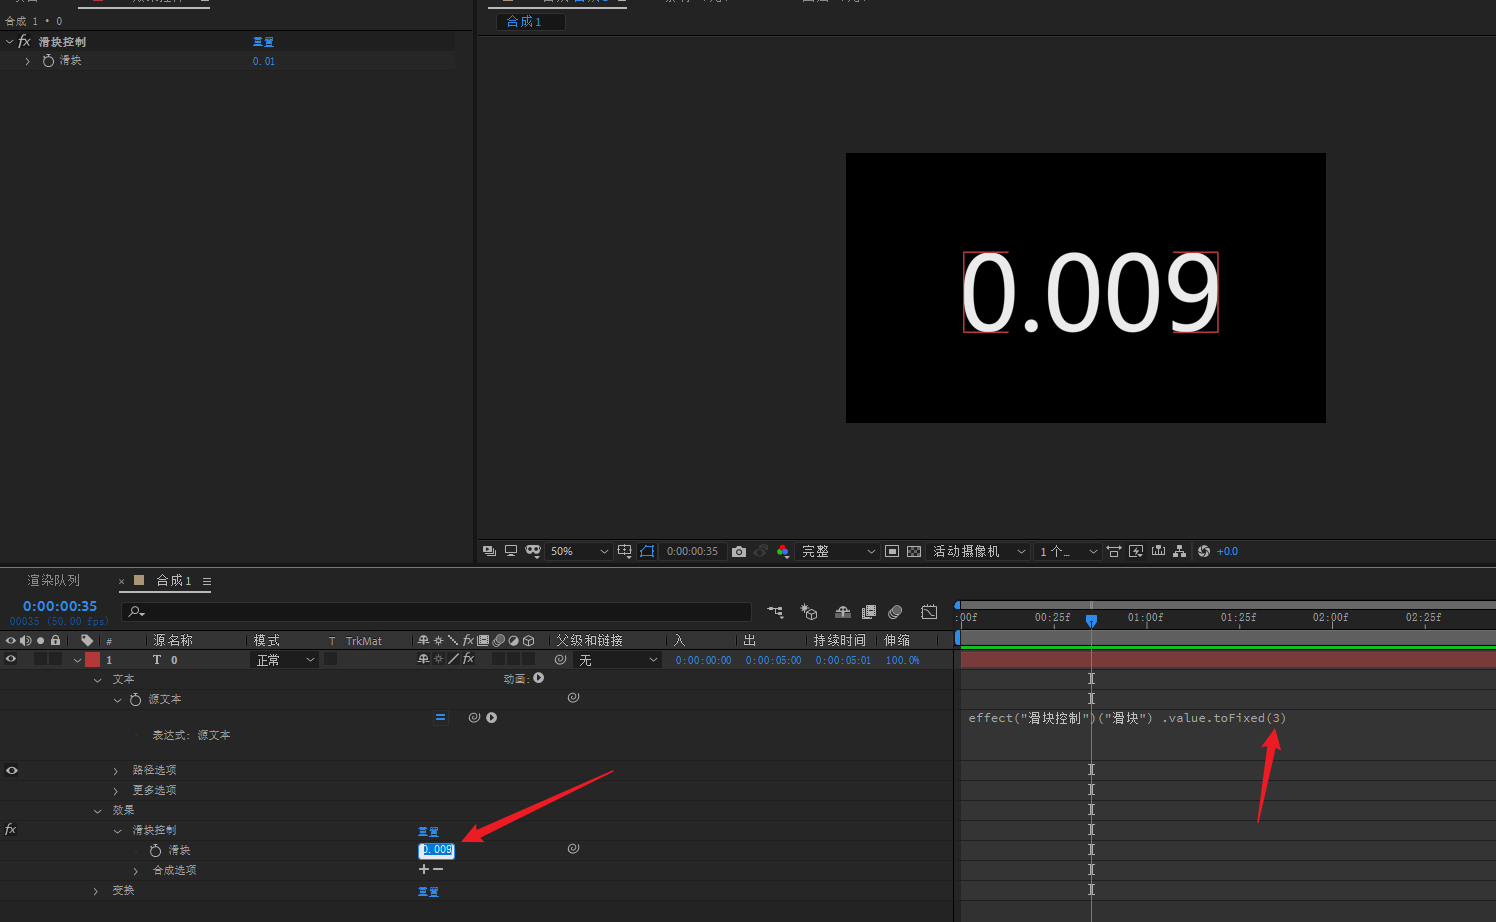Viewport: 1496px width, 922px height.
Task: Open the 完整 resolution dropdown
Action: [x=838, y=551]
